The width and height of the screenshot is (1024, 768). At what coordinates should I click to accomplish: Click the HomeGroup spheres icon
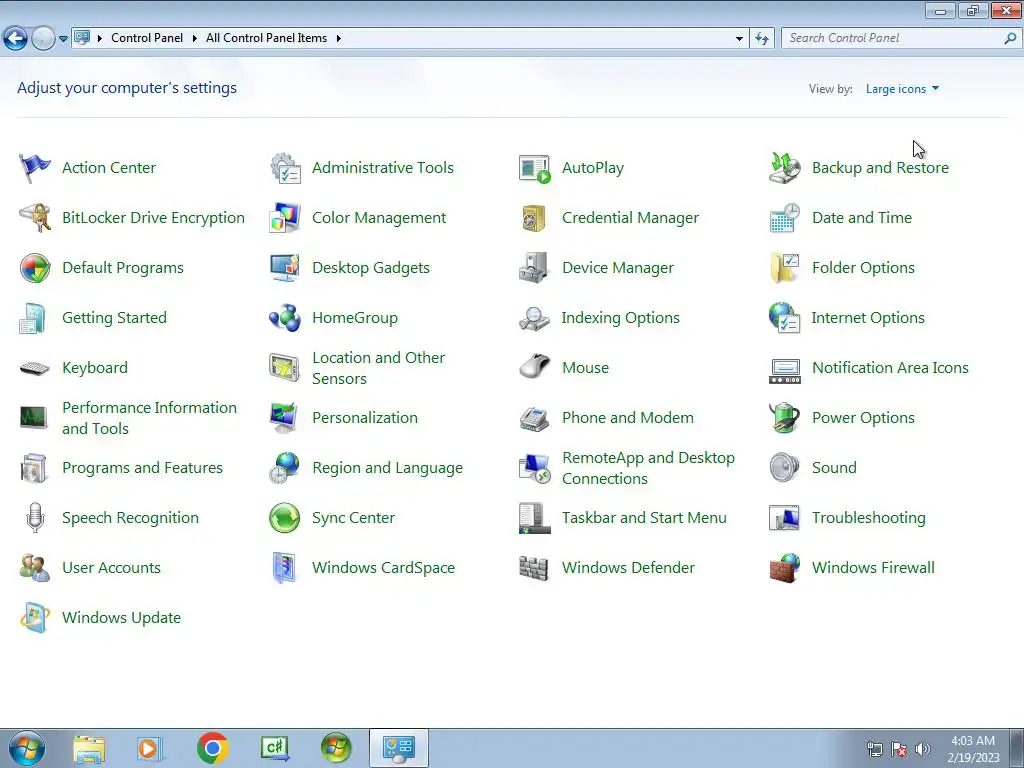pos(285,318)
